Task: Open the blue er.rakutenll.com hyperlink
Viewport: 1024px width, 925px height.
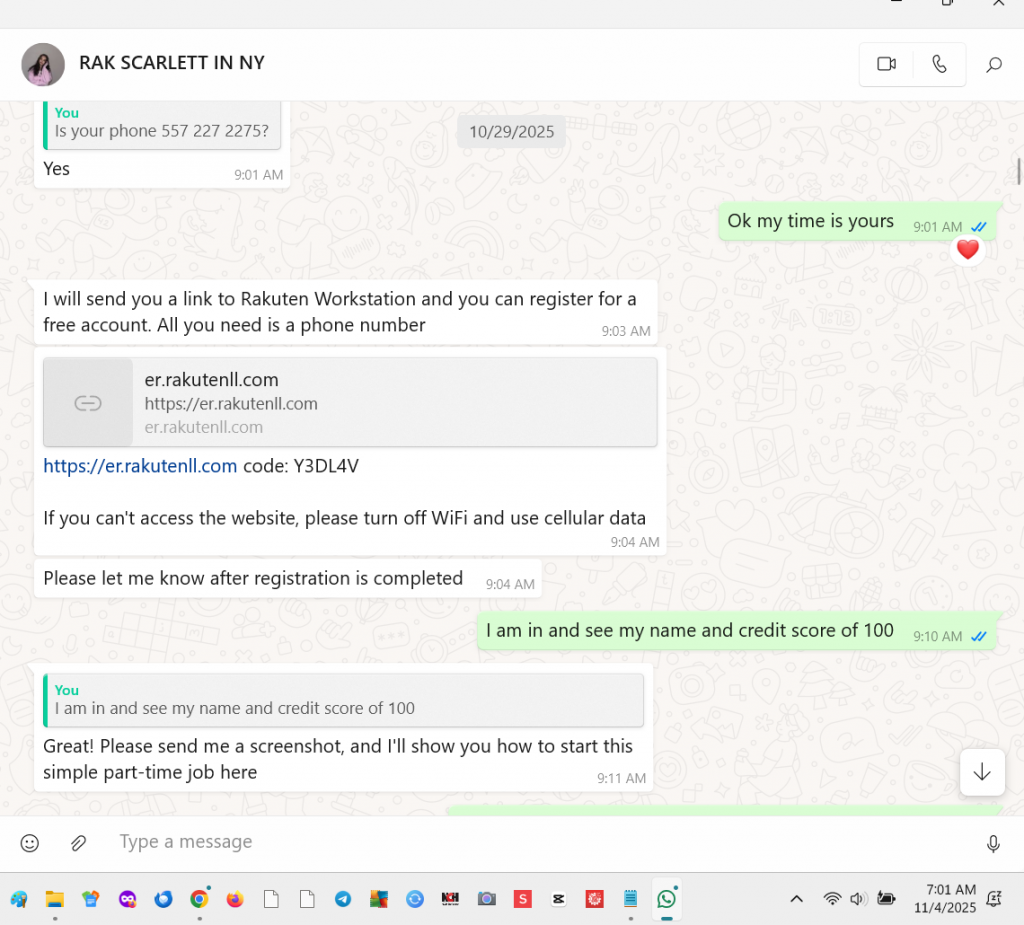Action: point(140,466)
